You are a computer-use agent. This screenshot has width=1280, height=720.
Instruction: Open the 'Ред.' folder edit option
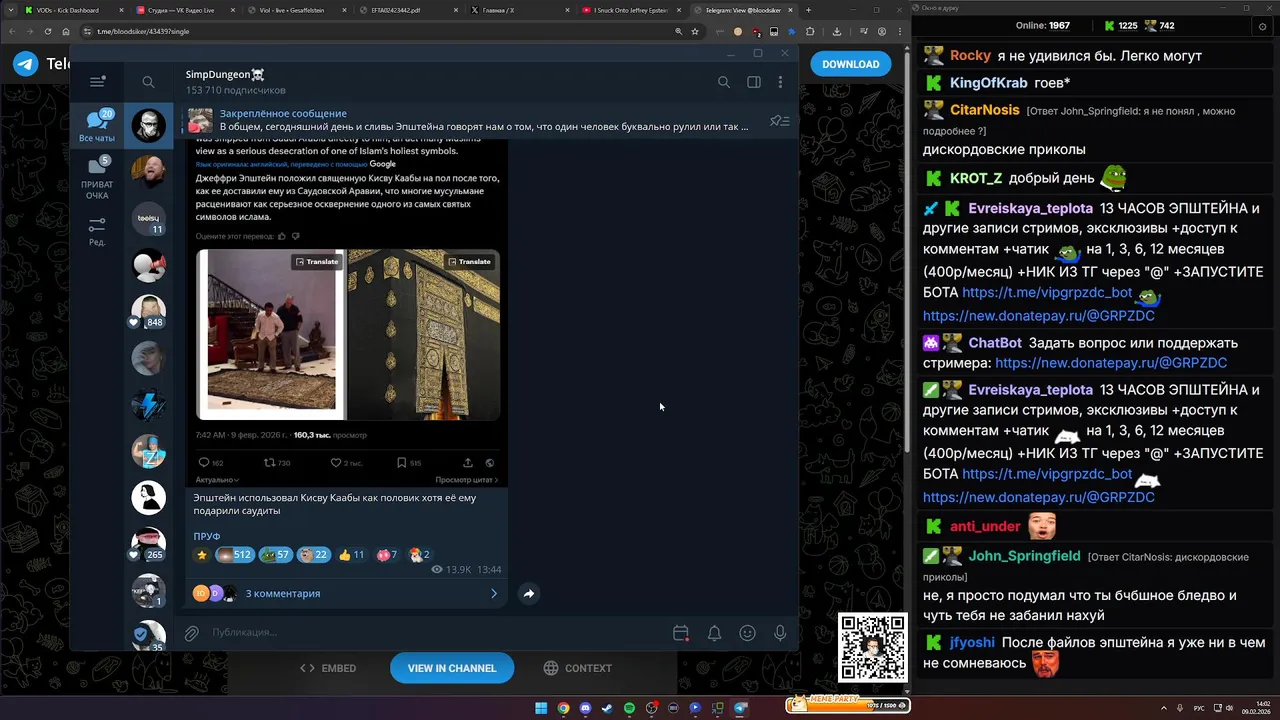coord(97,232)
